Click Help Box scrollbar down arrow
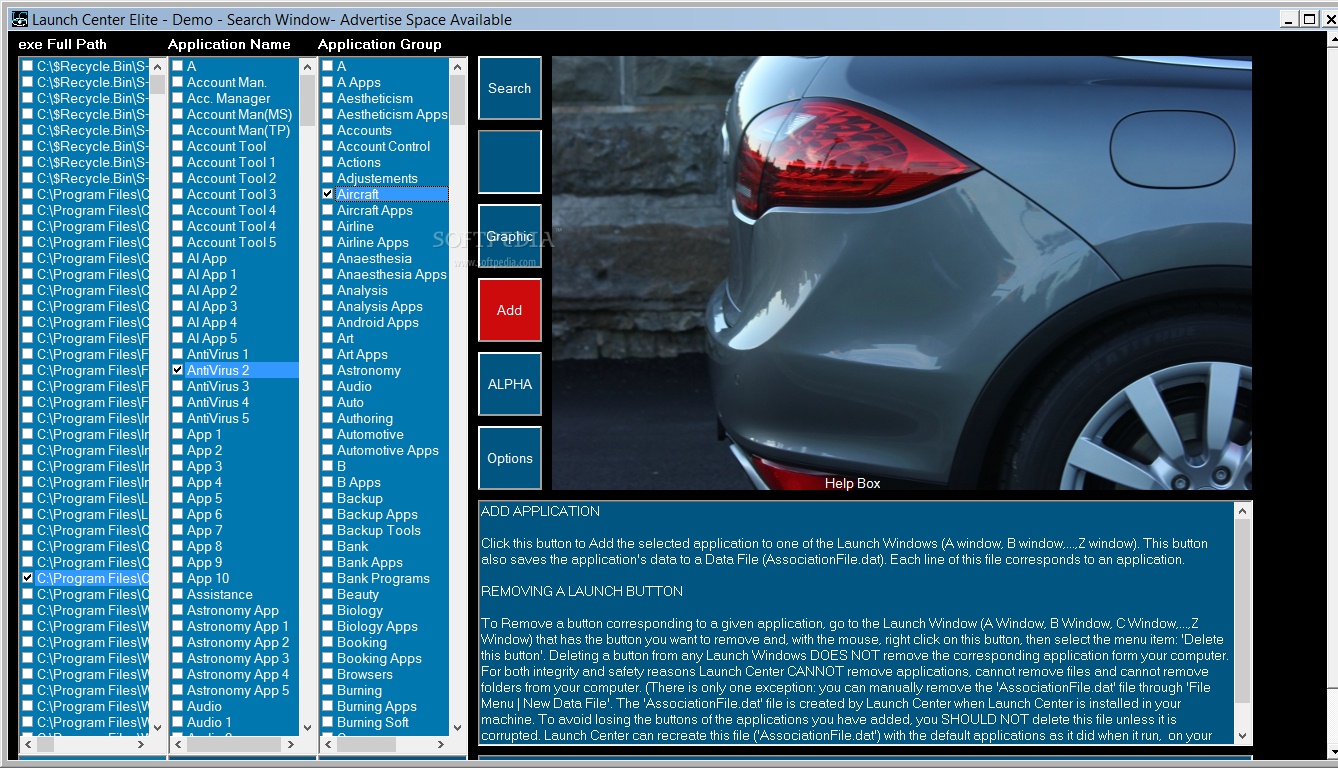 click(1242, 736)
